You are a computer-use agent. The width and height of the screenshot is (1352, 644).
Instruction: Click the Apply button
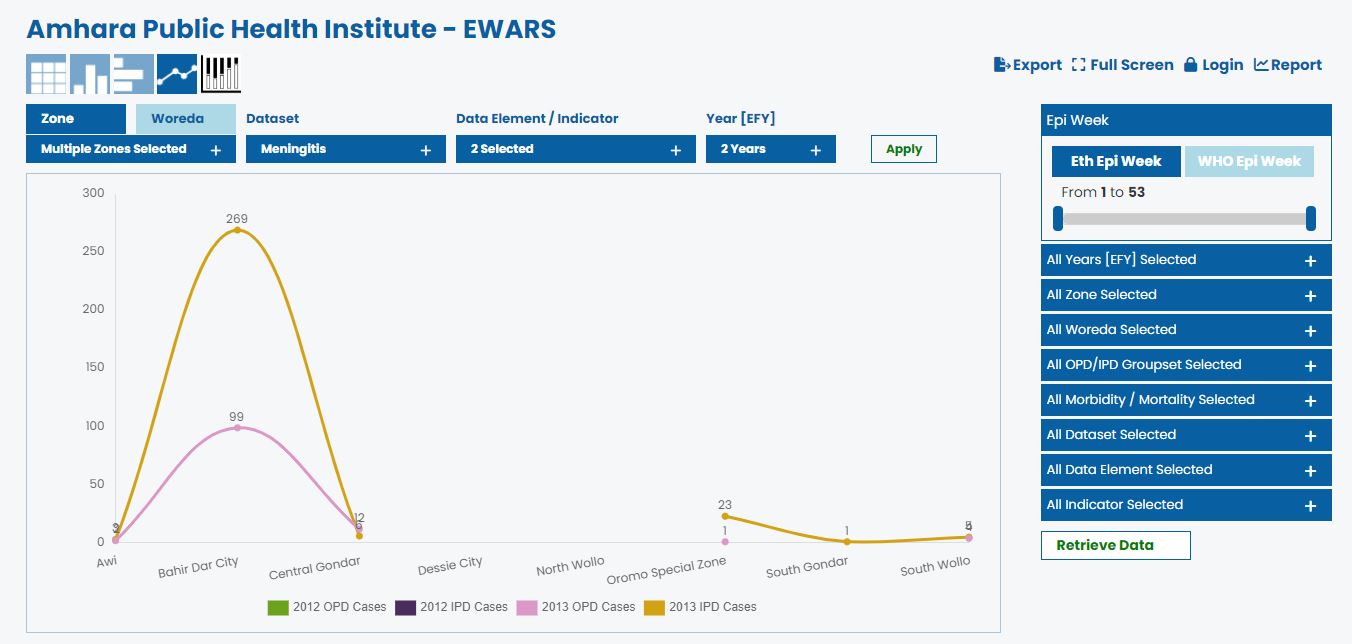(x=903, y=149)
